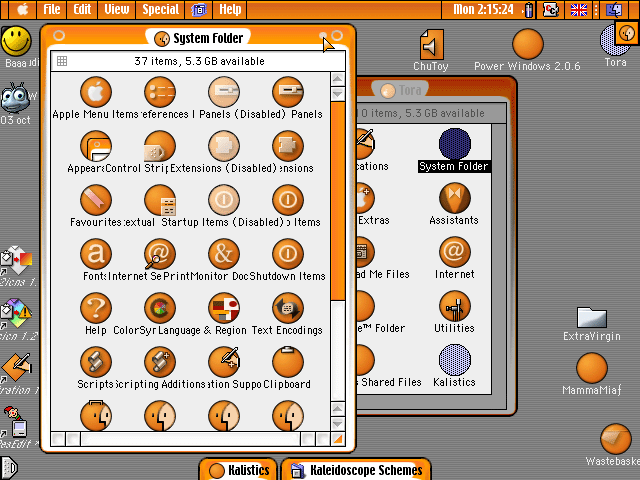Click the Tora window title tab
The image size is (640, 480).
399,90
